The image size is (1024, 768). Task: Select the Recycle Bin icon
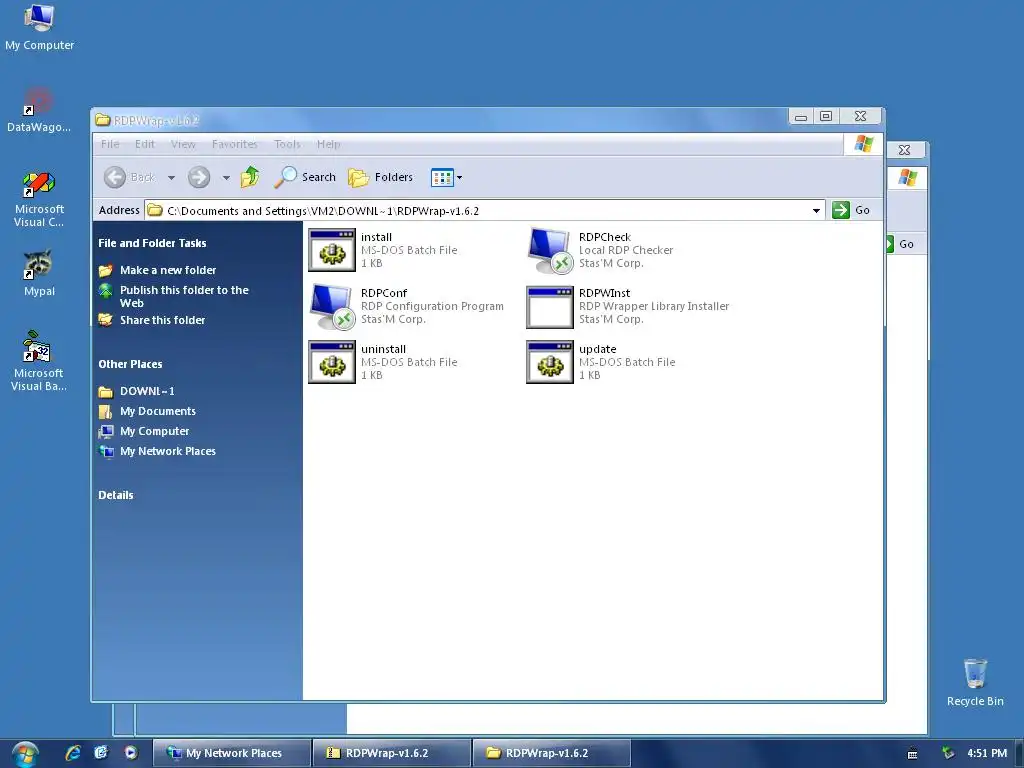(975, 682)
